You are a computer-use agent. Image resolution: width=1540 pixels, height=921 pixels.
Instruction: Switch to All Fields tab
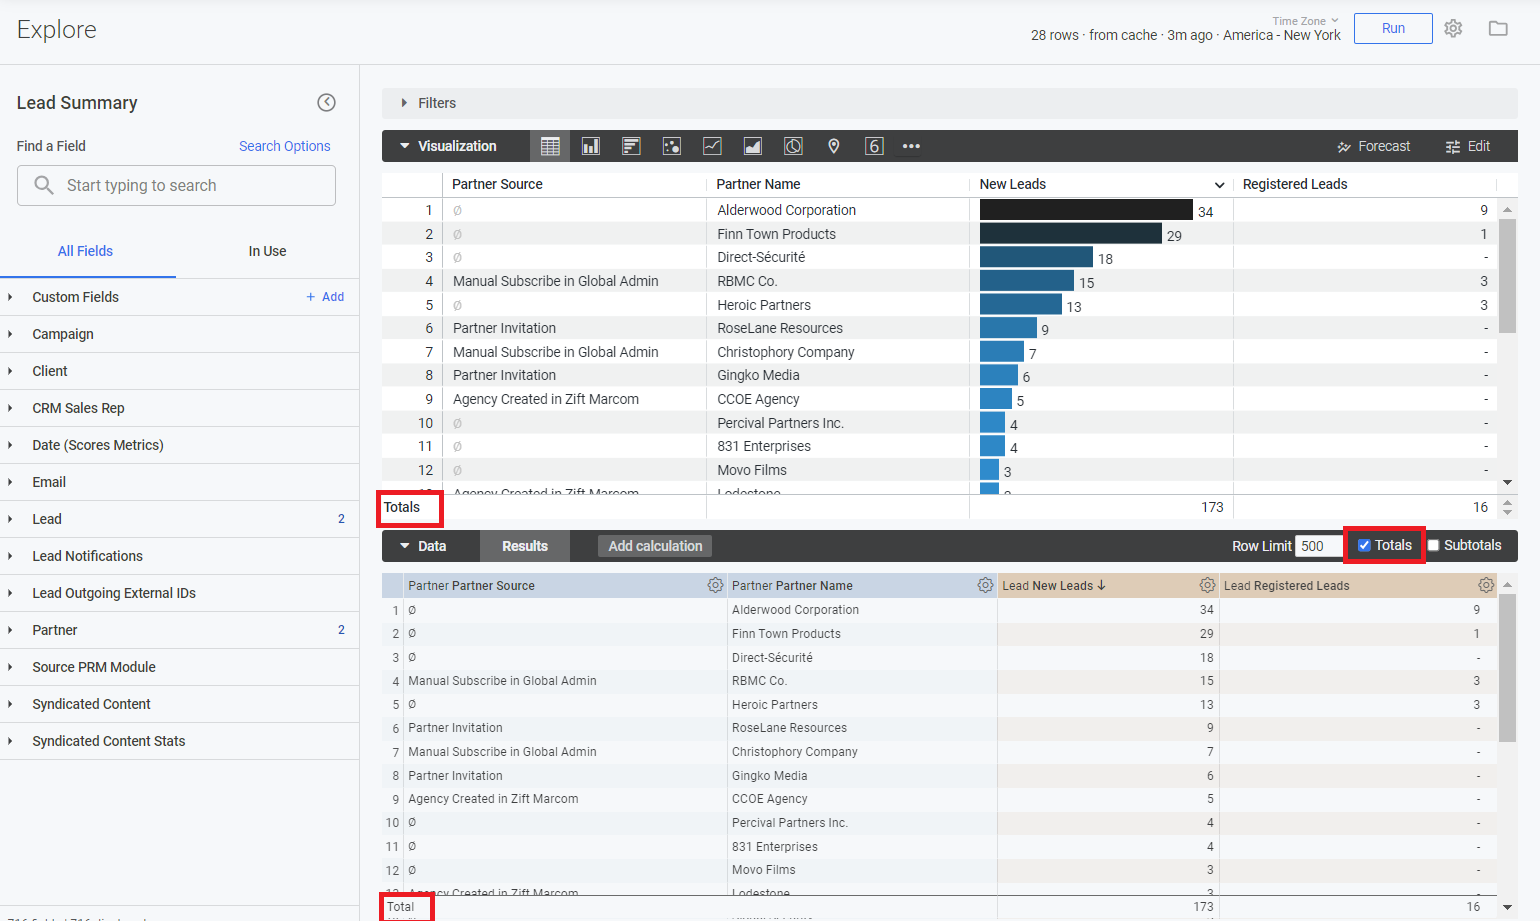[x=85, y=251]
